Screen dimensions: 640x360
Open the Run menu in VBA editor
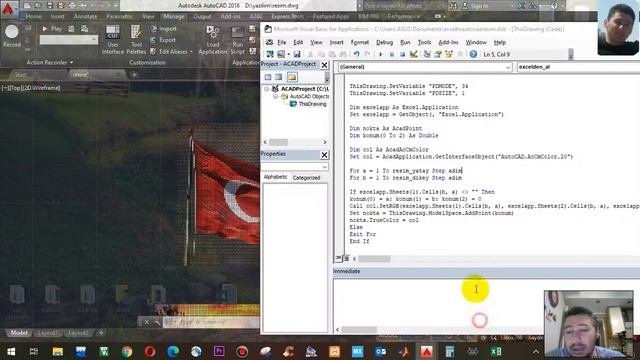click(405, 42)
